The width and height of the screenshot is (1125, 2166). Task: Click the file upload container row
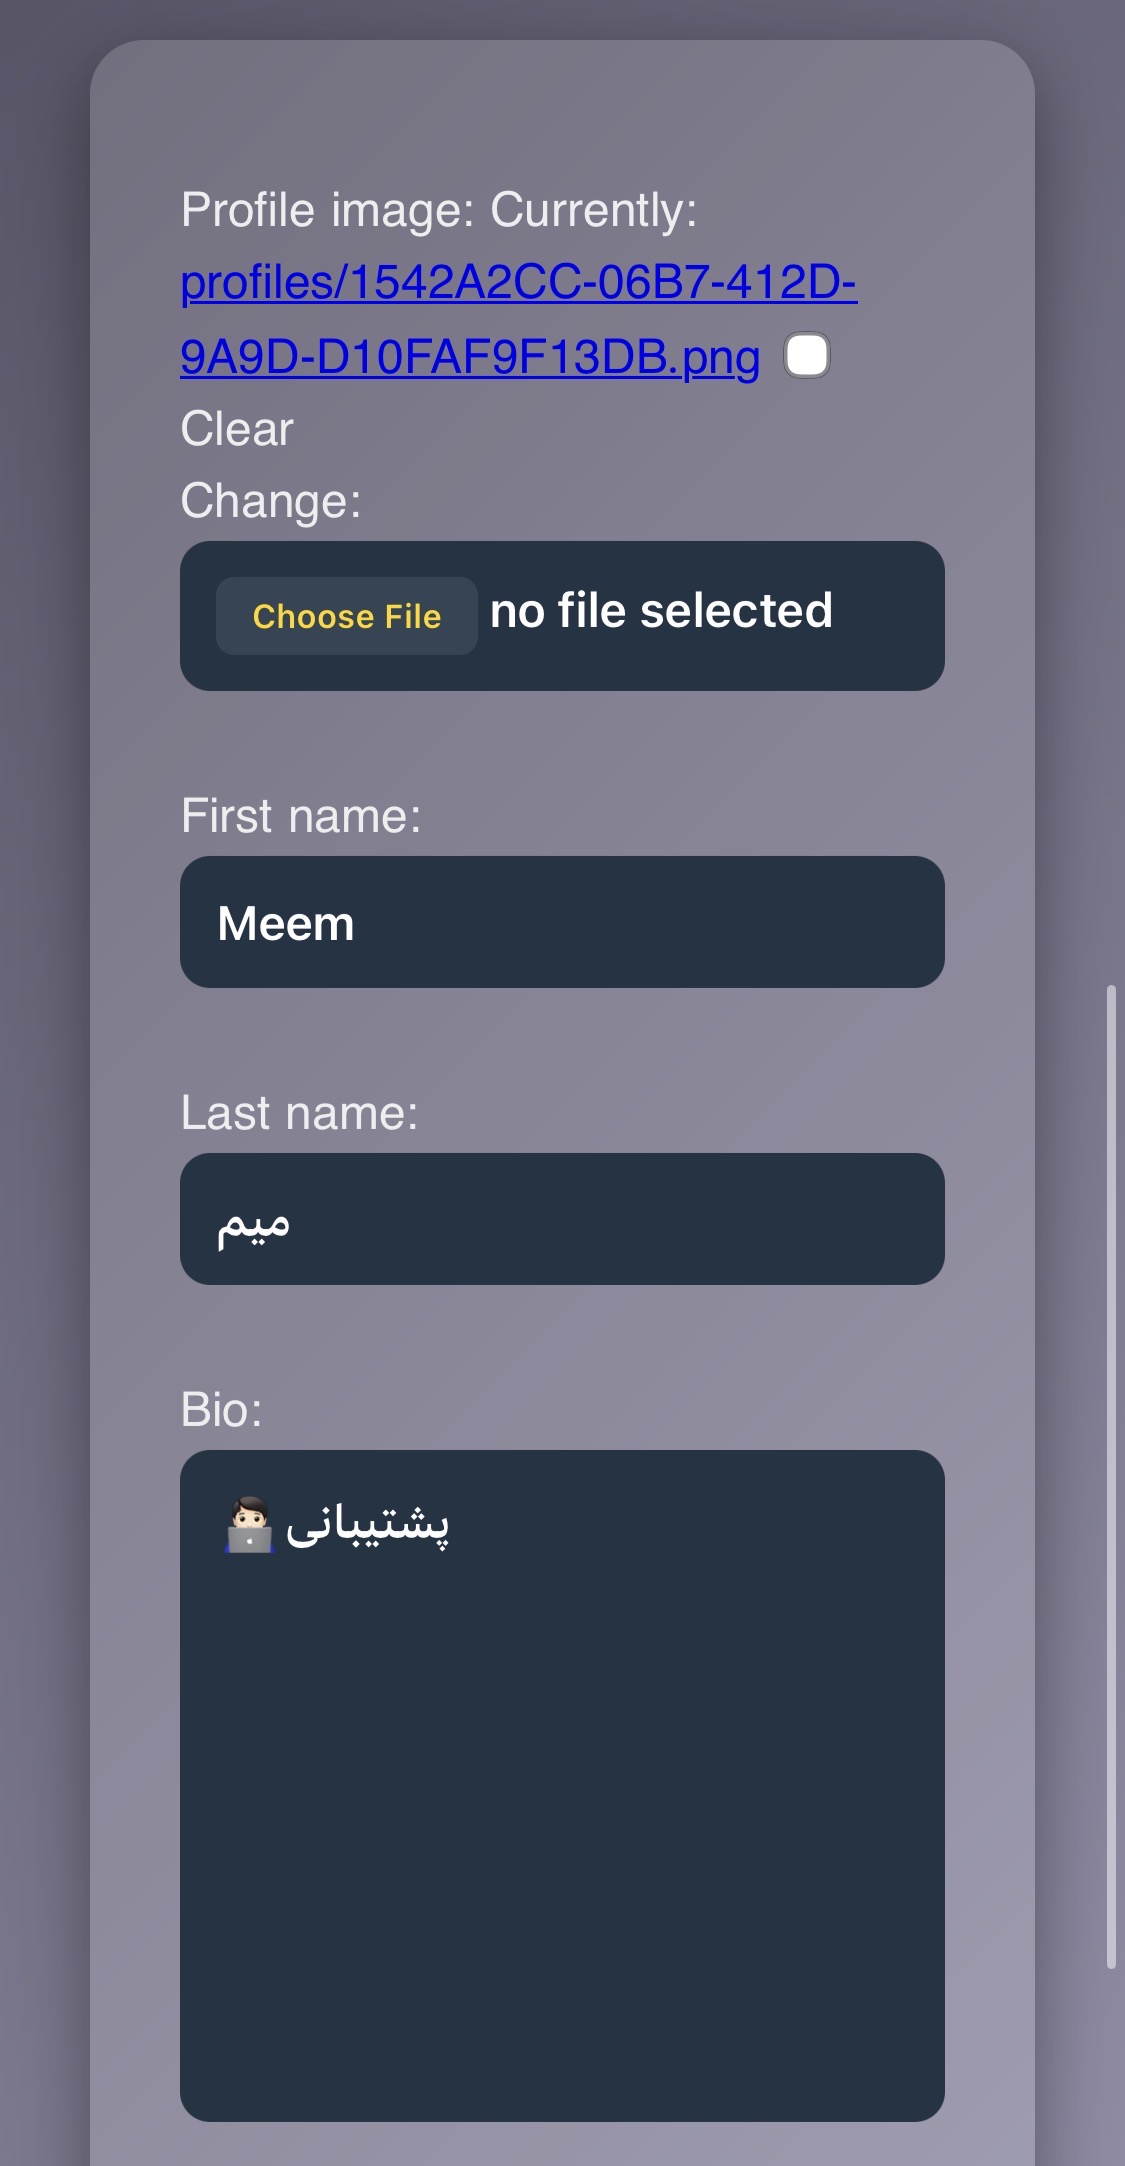[560, 616]
